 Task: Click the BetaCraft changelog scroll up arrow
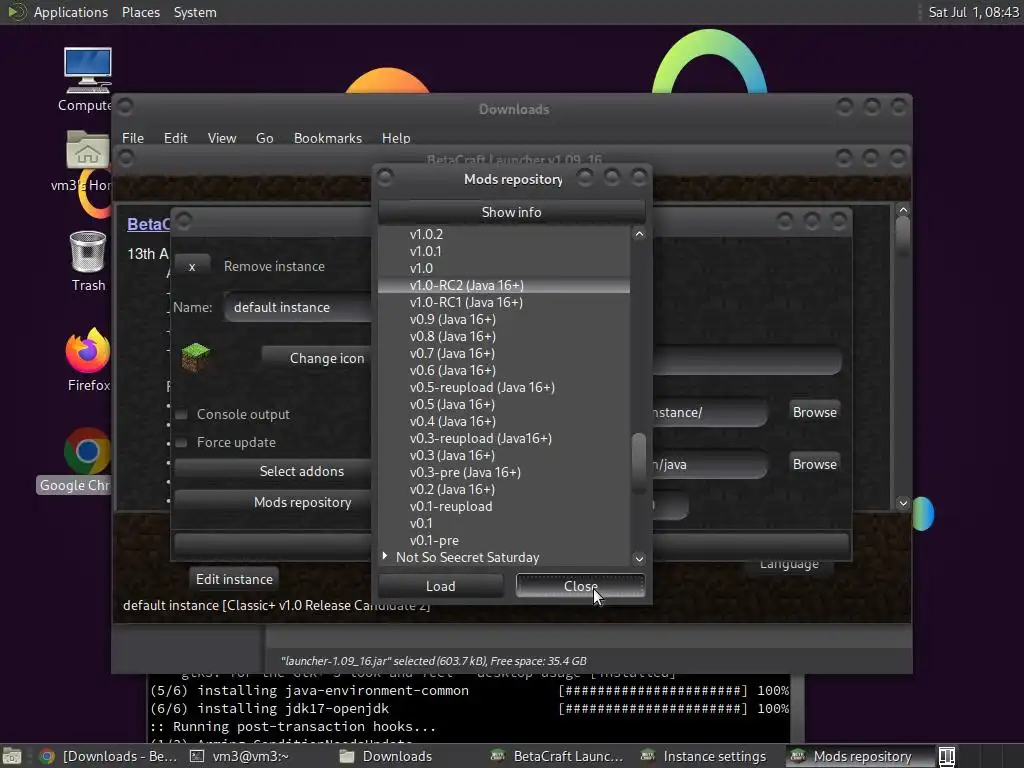coord(903,210)
